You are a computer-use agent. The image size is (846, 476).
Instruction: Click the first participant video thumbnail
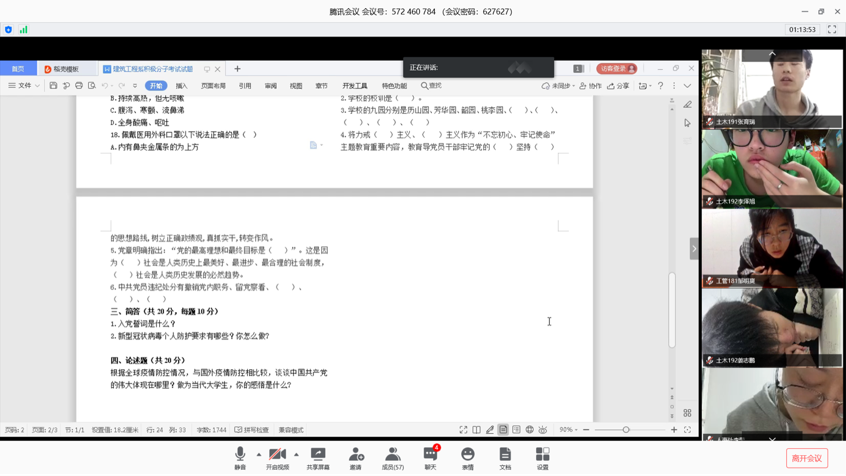[771, 89]
